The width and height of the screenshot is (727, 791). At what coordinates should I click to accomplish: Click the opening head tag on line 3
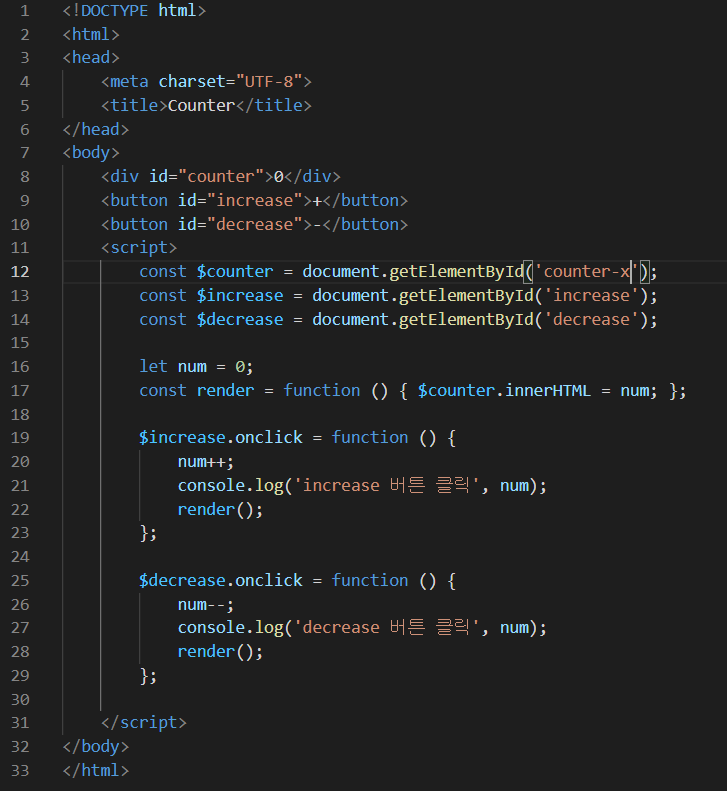91,58
